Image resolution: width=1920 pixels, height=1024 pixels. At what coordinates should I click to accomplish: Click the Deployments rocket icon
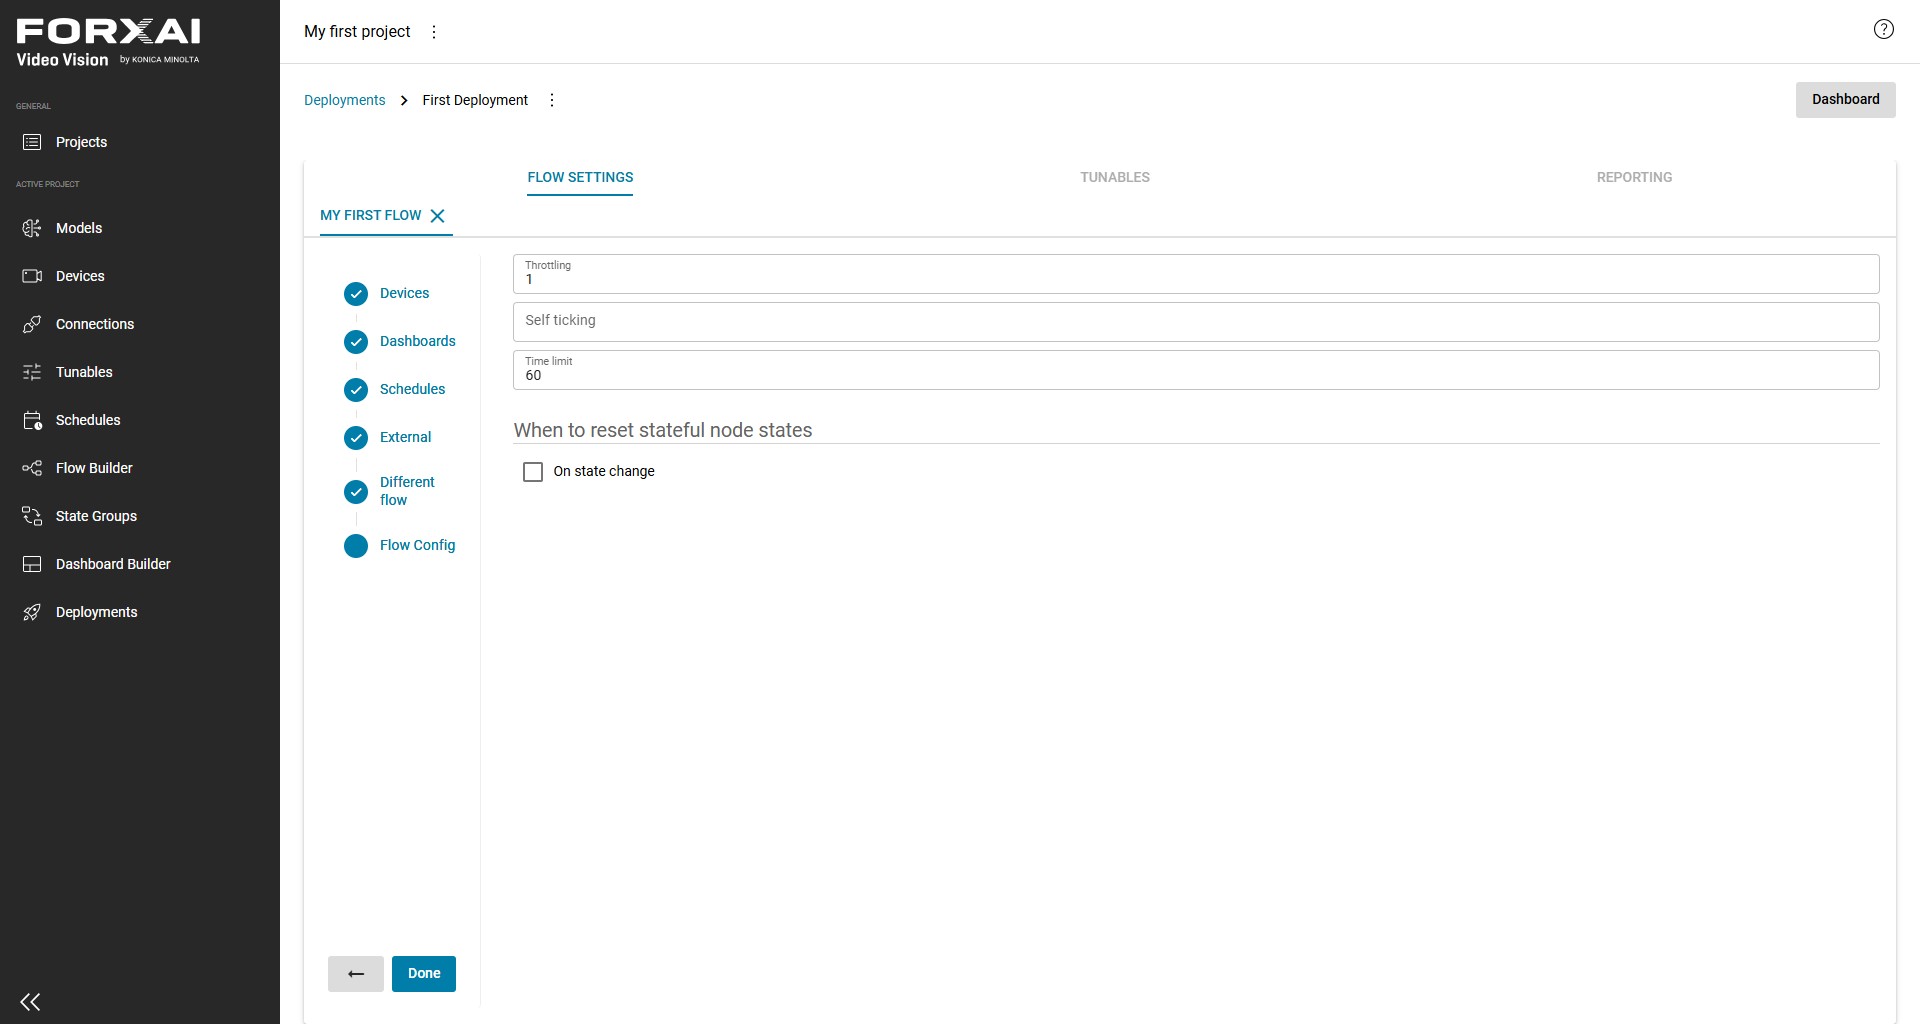click(x=32, y=612)
